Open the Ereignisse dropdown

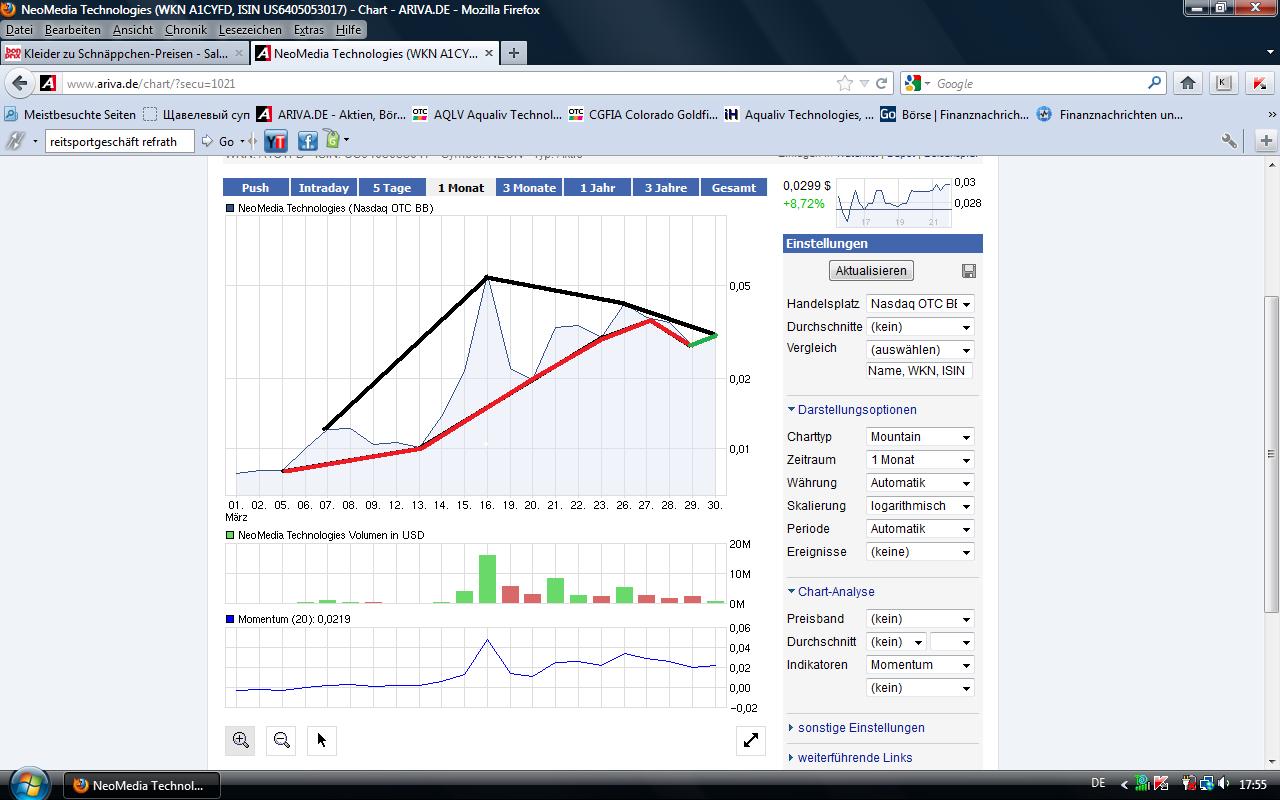point(920,552)
